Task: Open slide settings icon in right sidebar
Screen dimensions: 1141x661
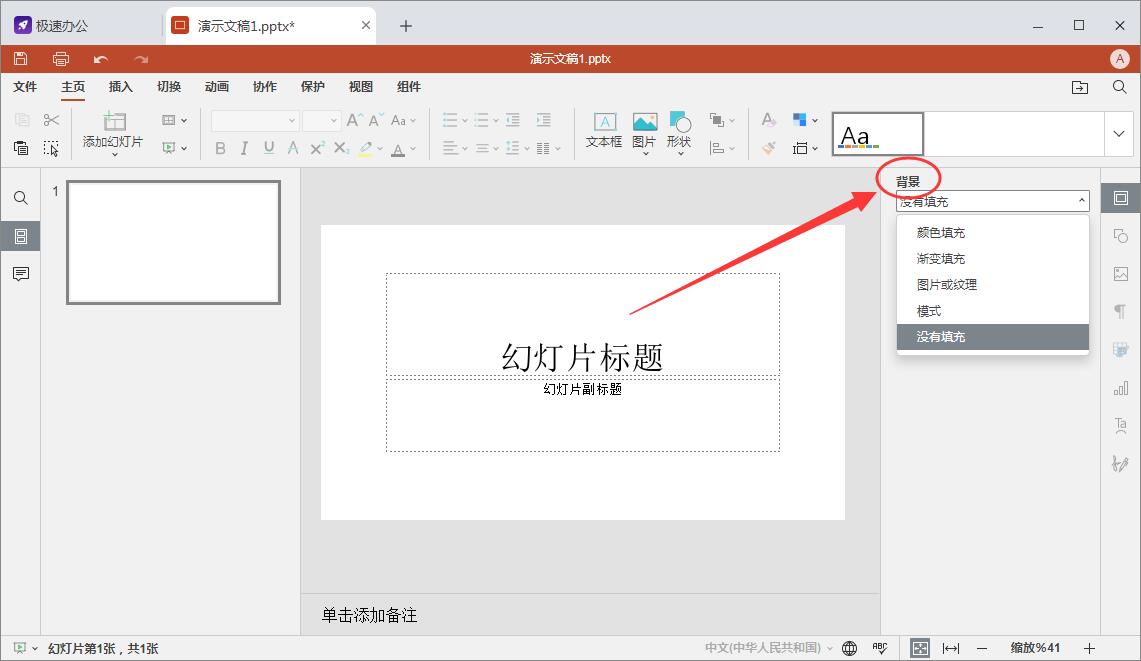Action: [x=1121, y=198]
